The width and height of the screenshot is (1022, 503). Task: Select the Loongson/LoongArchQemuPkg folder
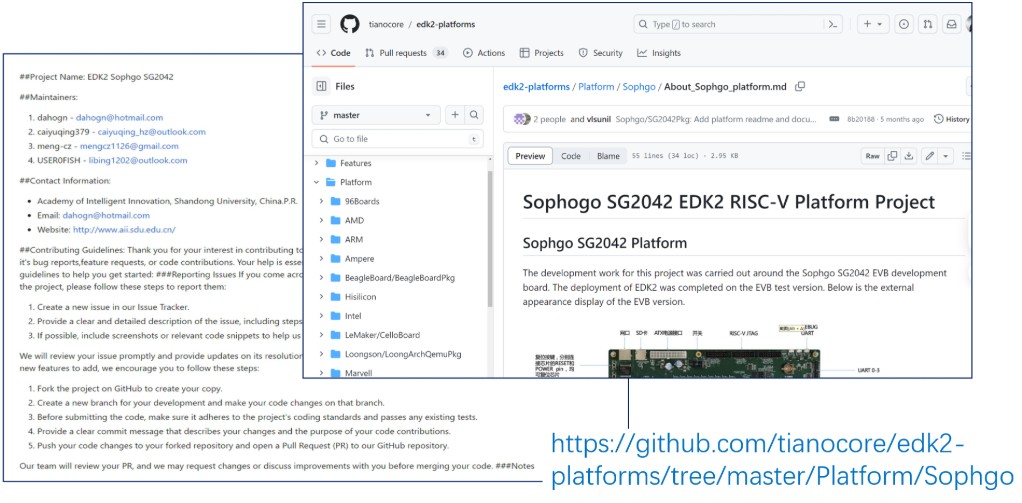pos(403,354)
